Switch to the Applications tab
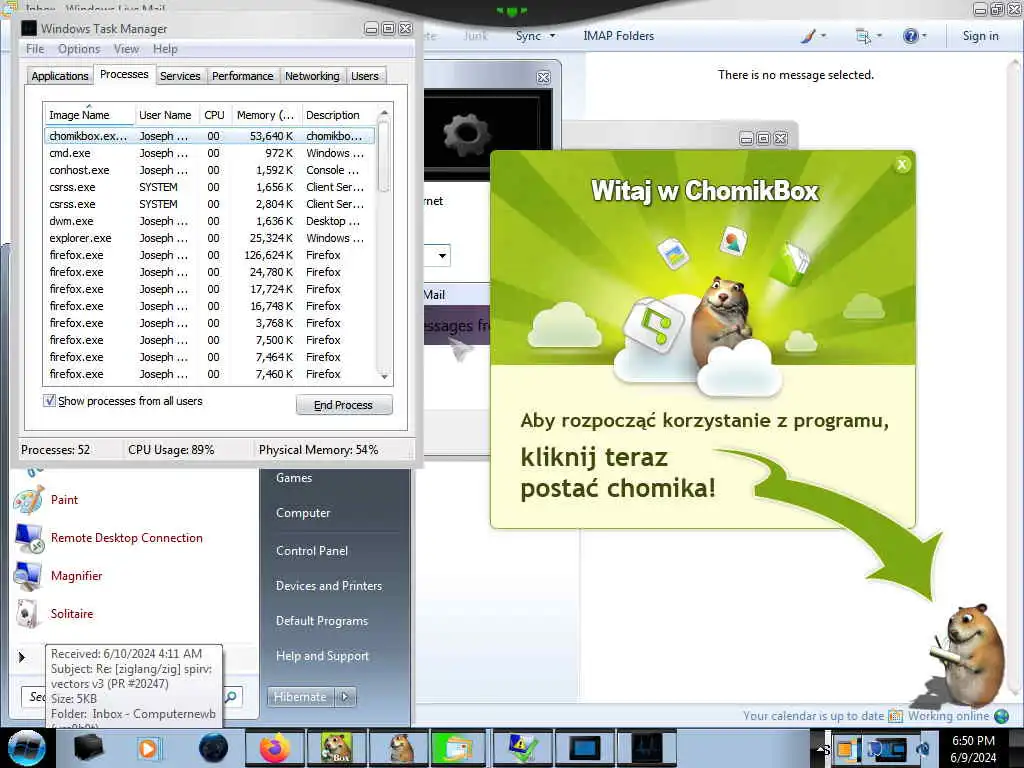1024x768 pixels. tap(60, 76)
